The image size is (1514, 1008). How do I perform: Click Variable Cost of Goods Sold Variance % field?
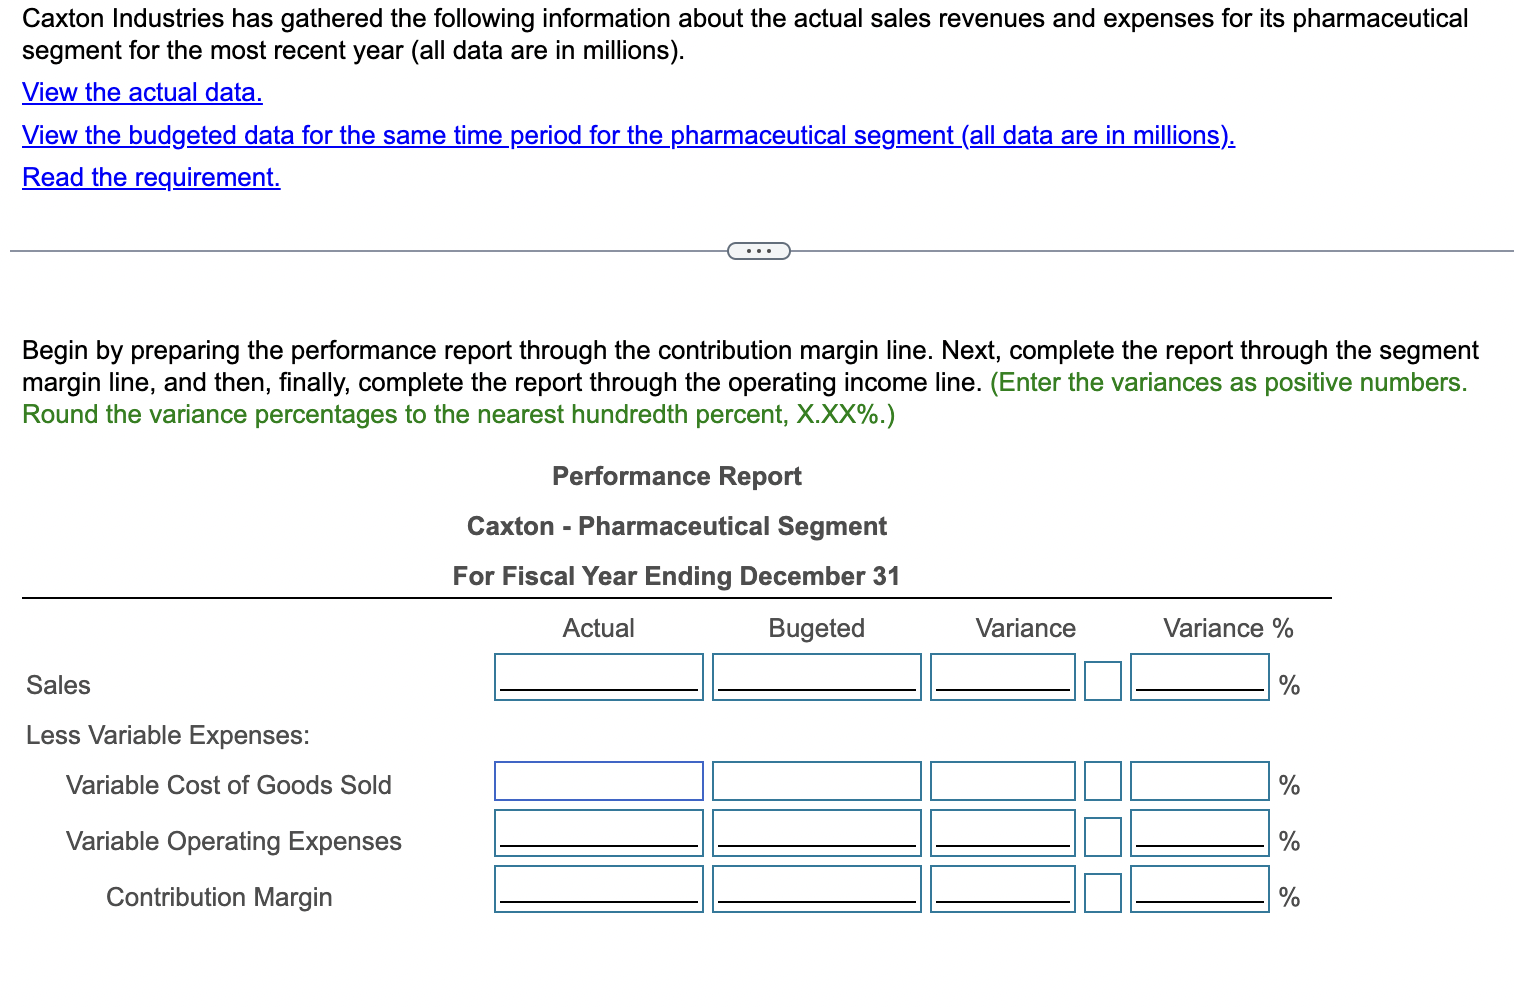tap(1200, 781)
